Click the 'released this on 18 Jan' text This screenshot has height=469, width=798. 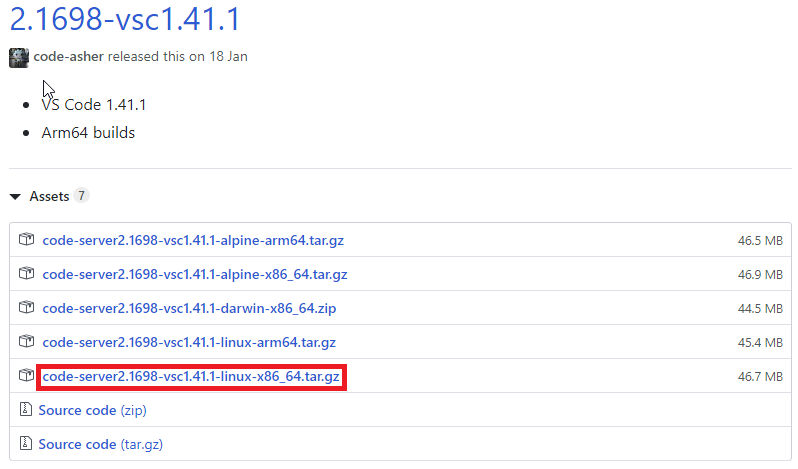point(178,56)
